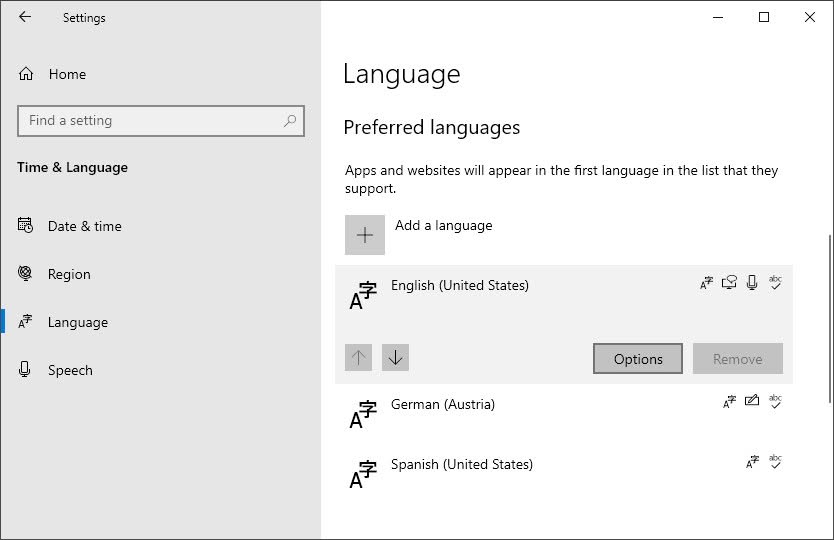This screenshot has width=834, height=540.
Task: Click German display language icon
Action: point(729,402)
